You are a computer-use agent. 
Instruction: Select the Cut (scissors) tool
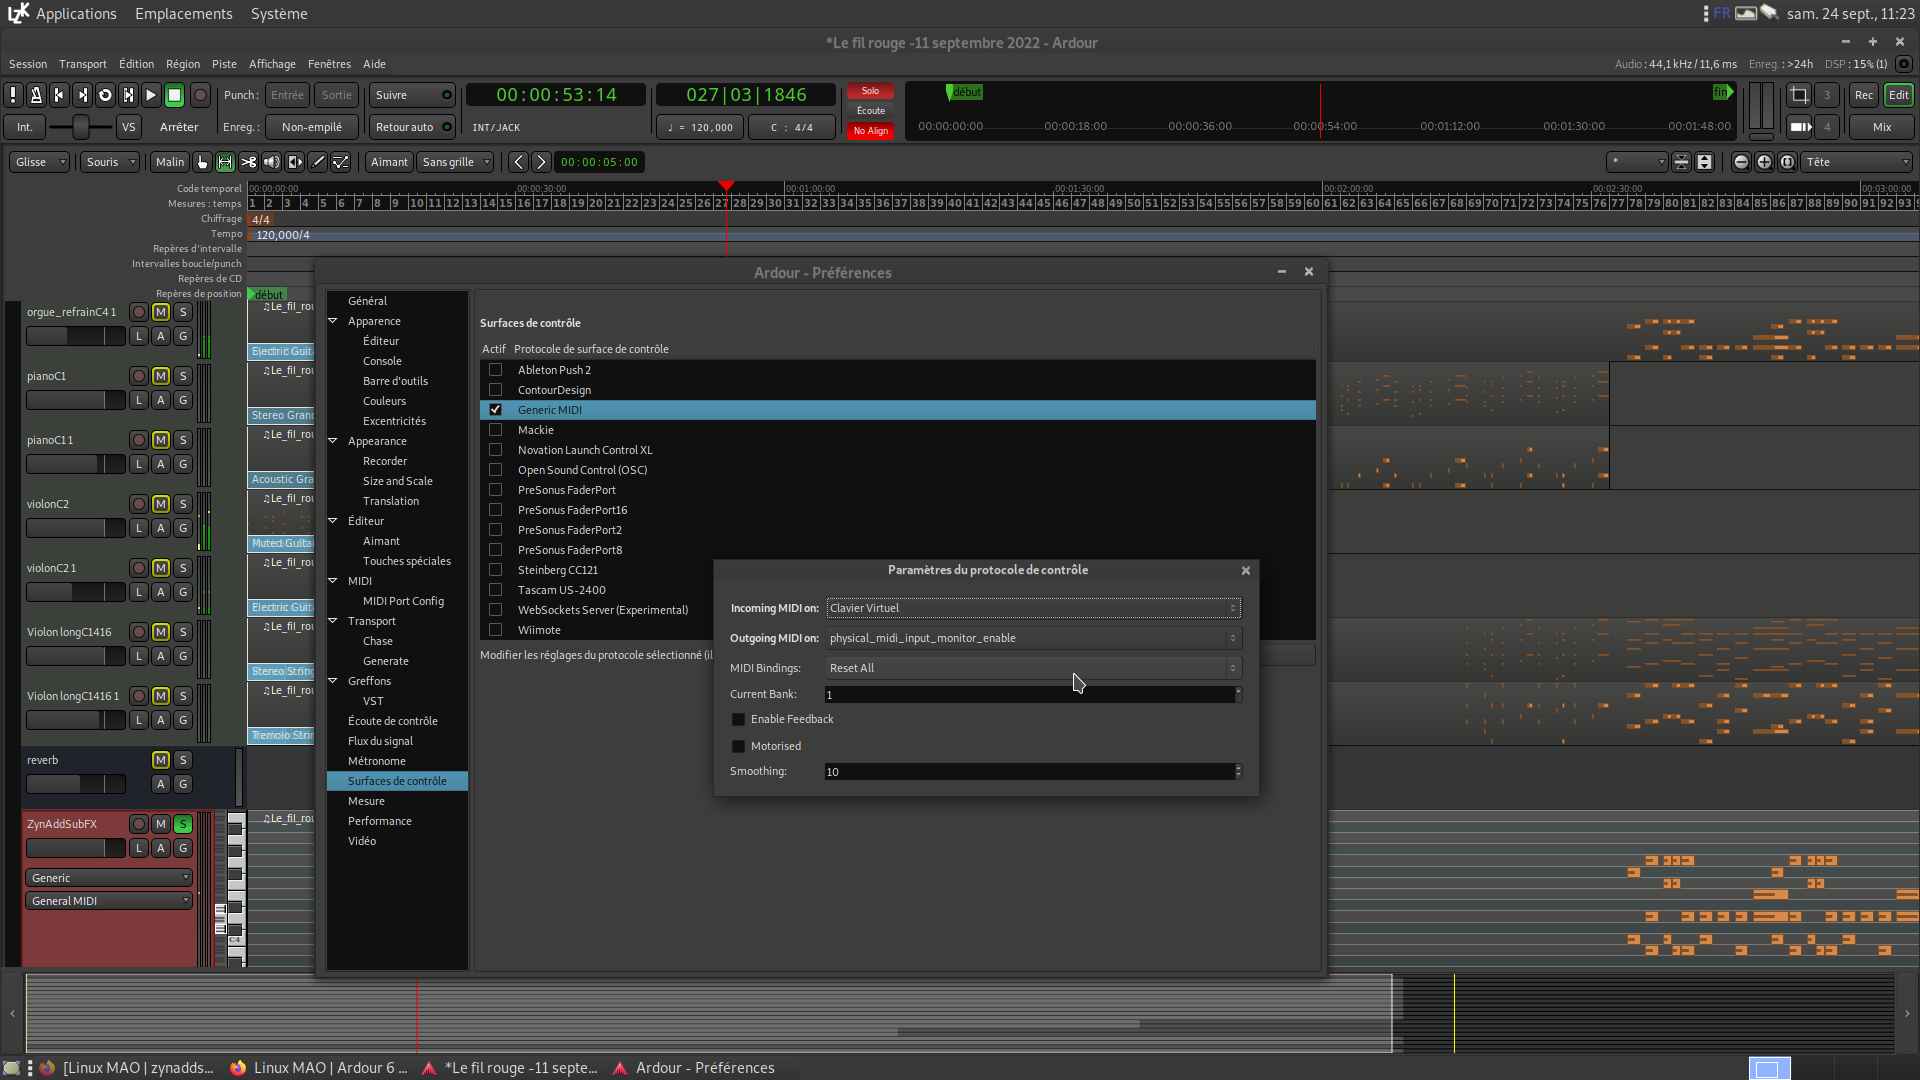pos(248,162)
